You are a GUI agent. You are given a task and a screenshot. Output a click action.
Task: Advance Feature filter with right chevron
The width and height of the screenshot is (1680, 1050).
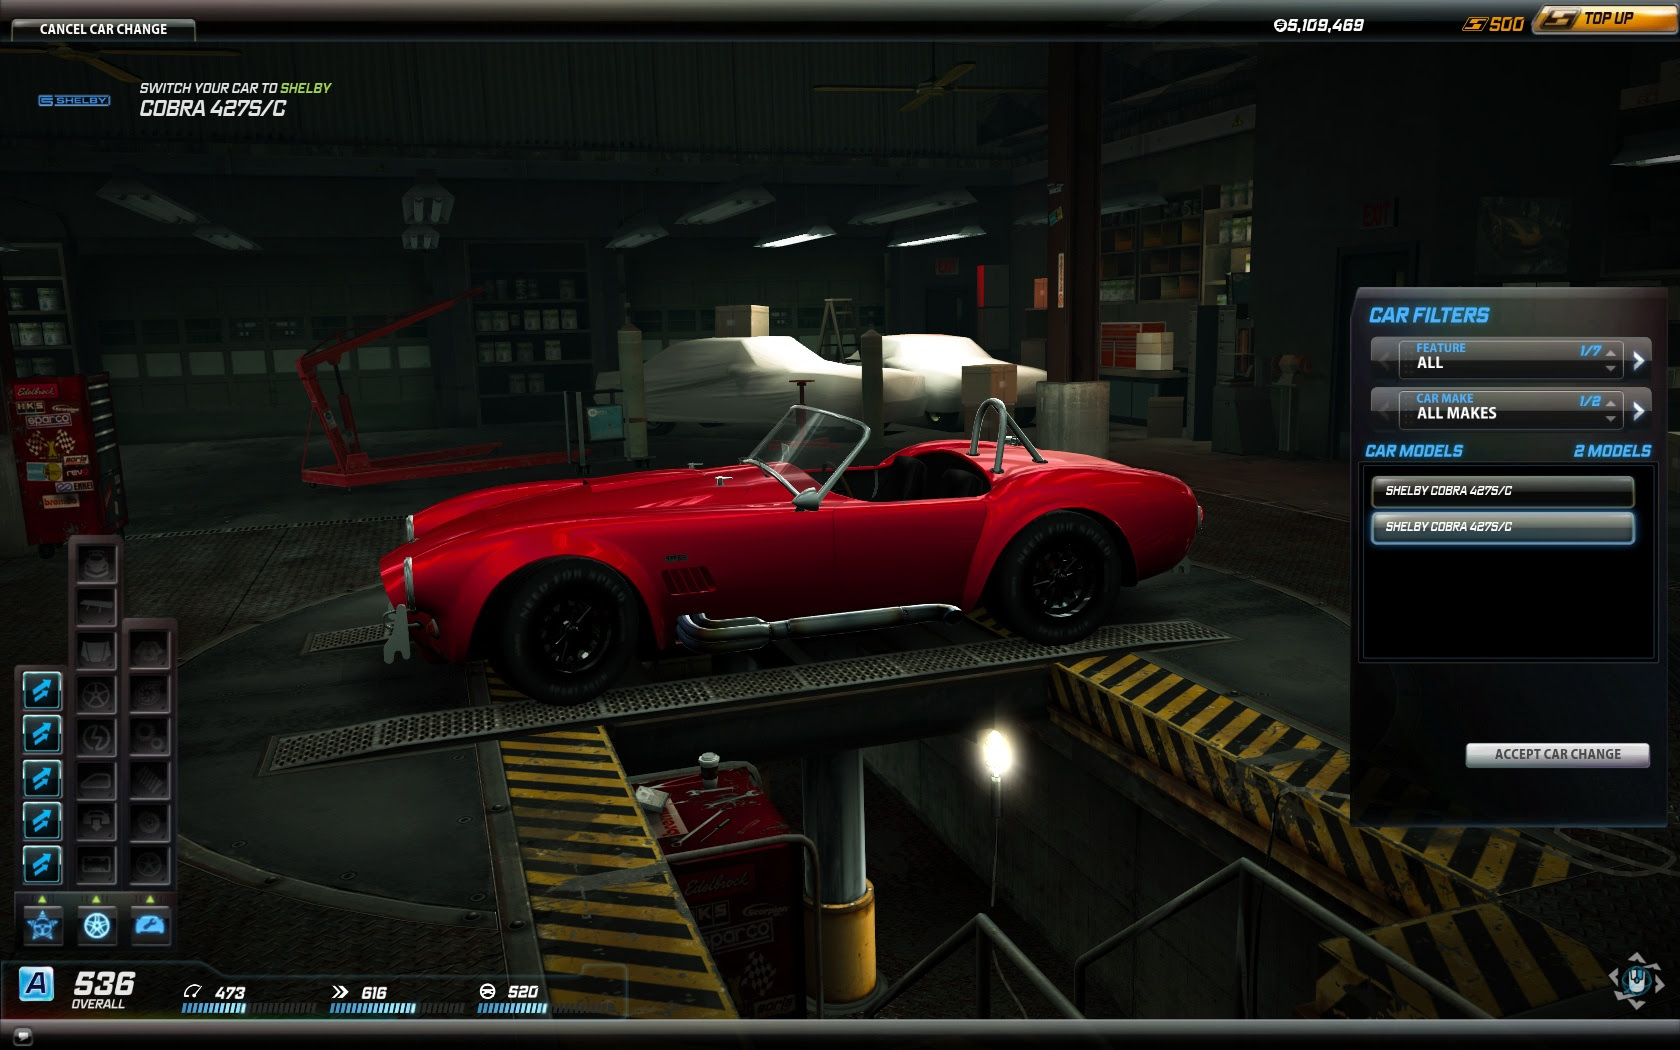[1638, 360]
